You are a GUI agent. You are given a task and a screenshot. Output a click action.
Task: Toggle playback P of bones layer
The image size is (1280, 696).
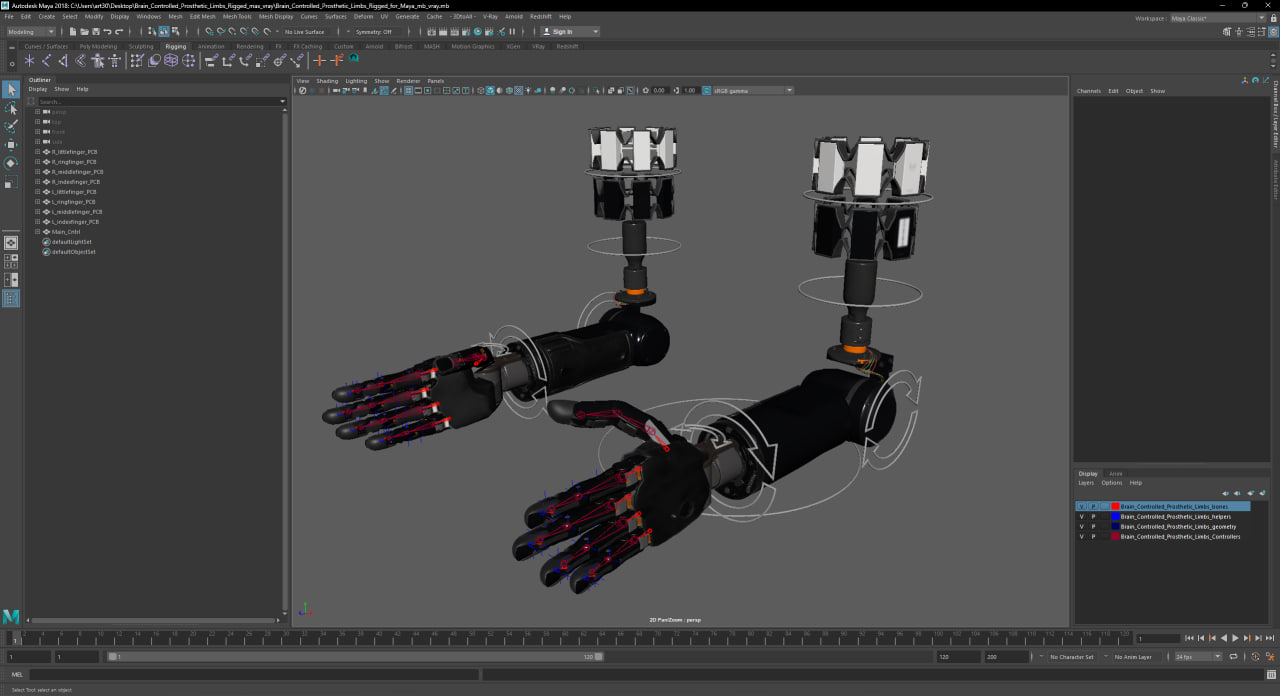tap(1093, 507)
